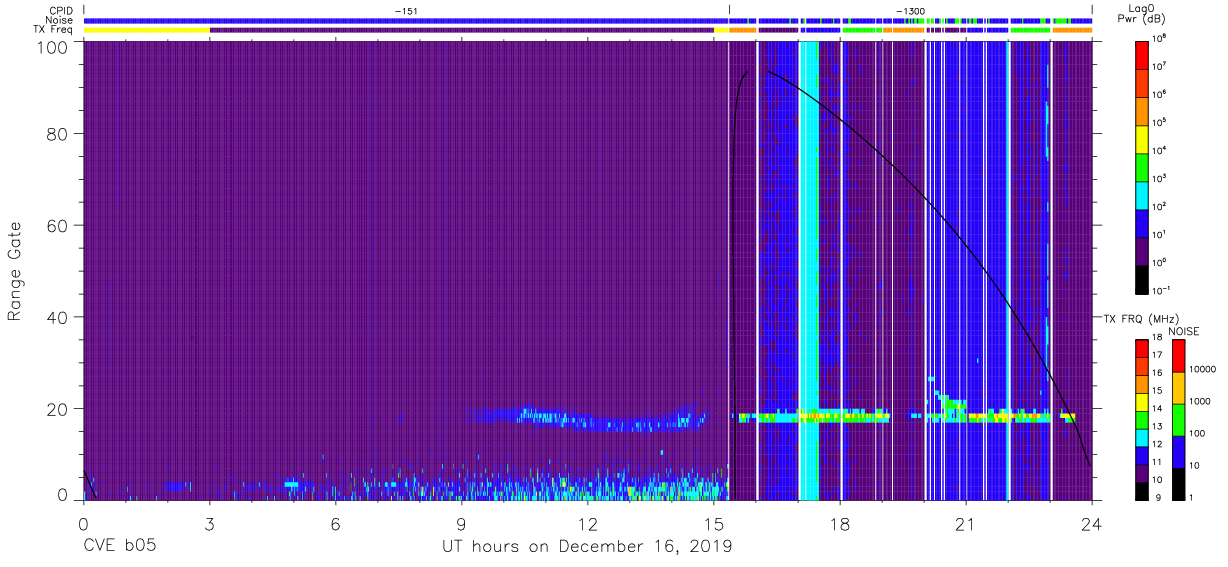Screen dimensions: 1228x567
Task: Click the x-axis tick label '12'
Action: (587, 523)
